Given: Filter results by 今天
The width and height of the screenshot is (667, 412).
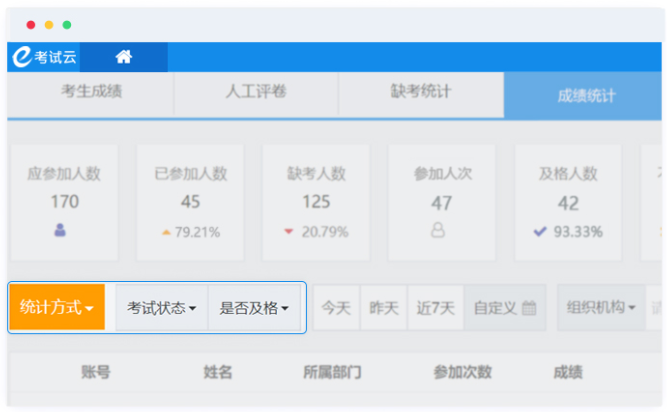Looking at the screenshot, I should coord(336,308).
